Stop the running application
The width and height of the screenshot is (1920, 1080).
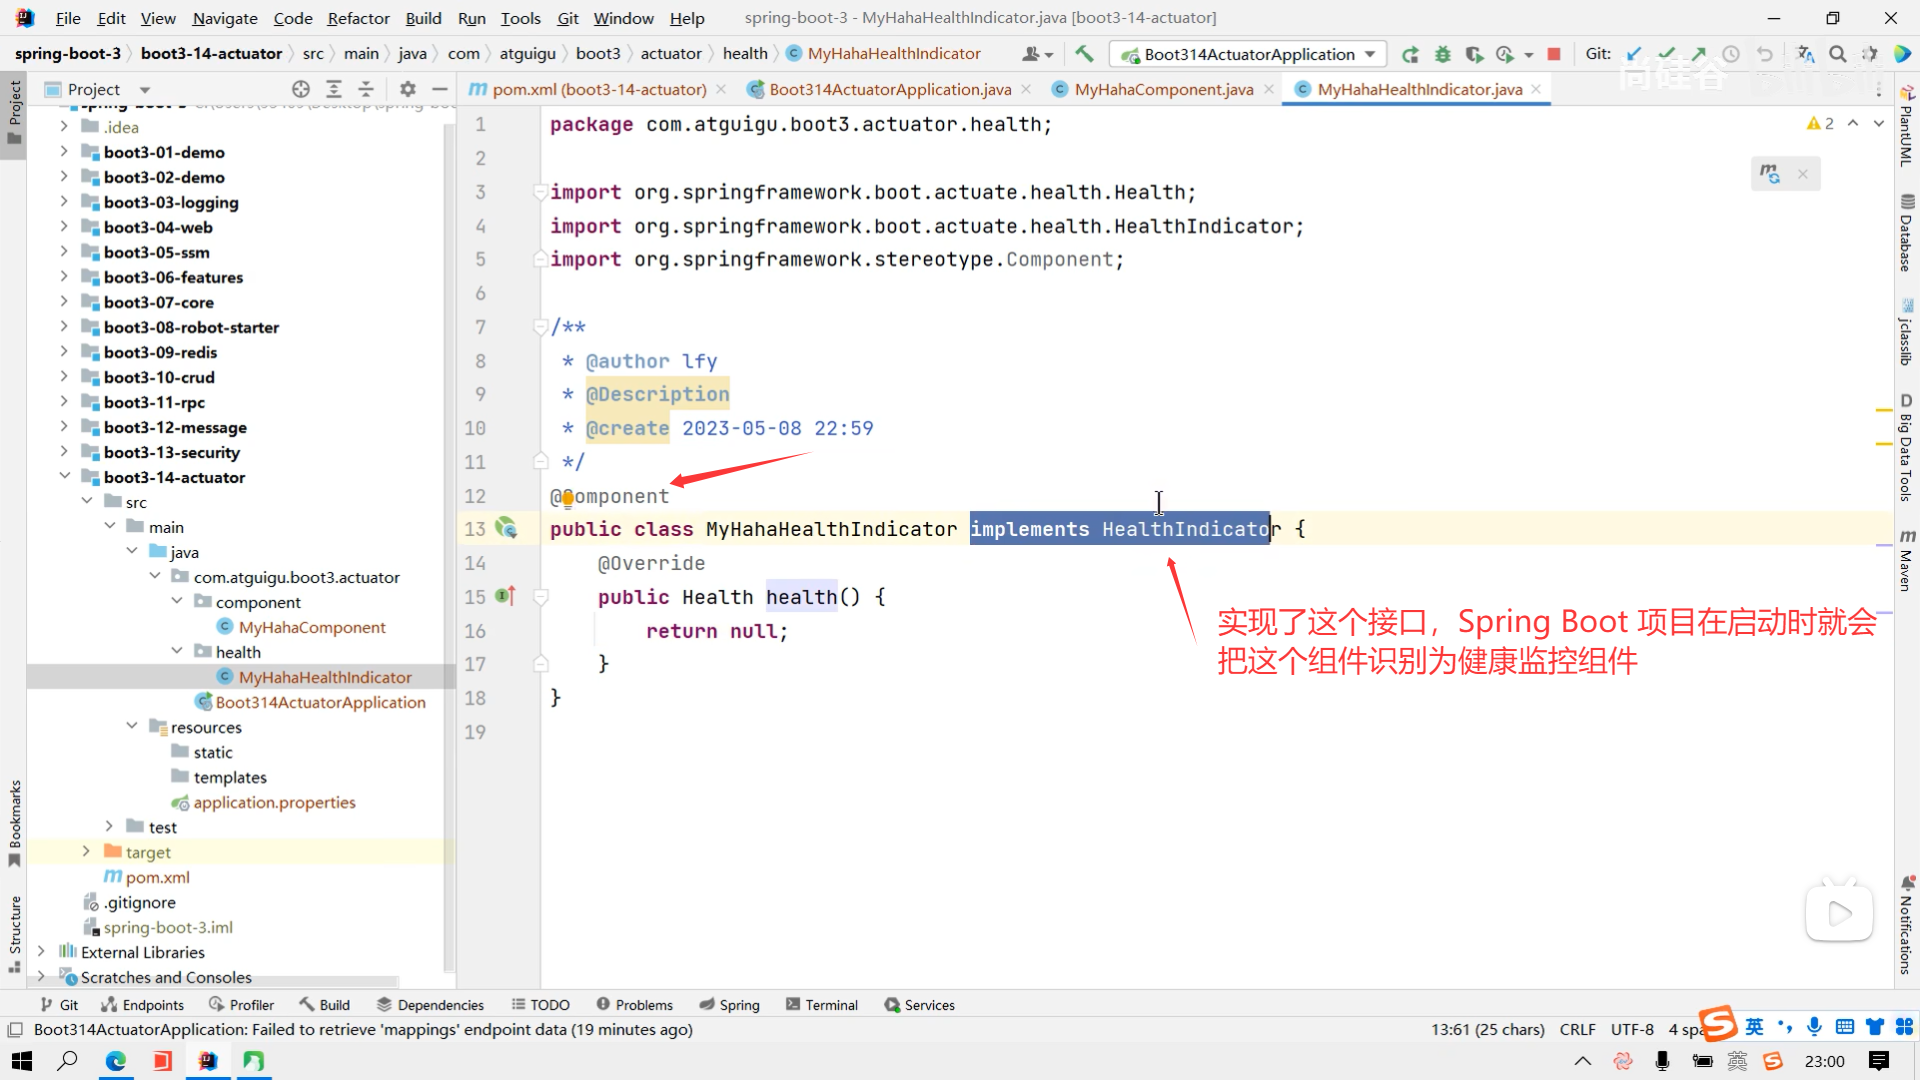[x=1554, y=54]
